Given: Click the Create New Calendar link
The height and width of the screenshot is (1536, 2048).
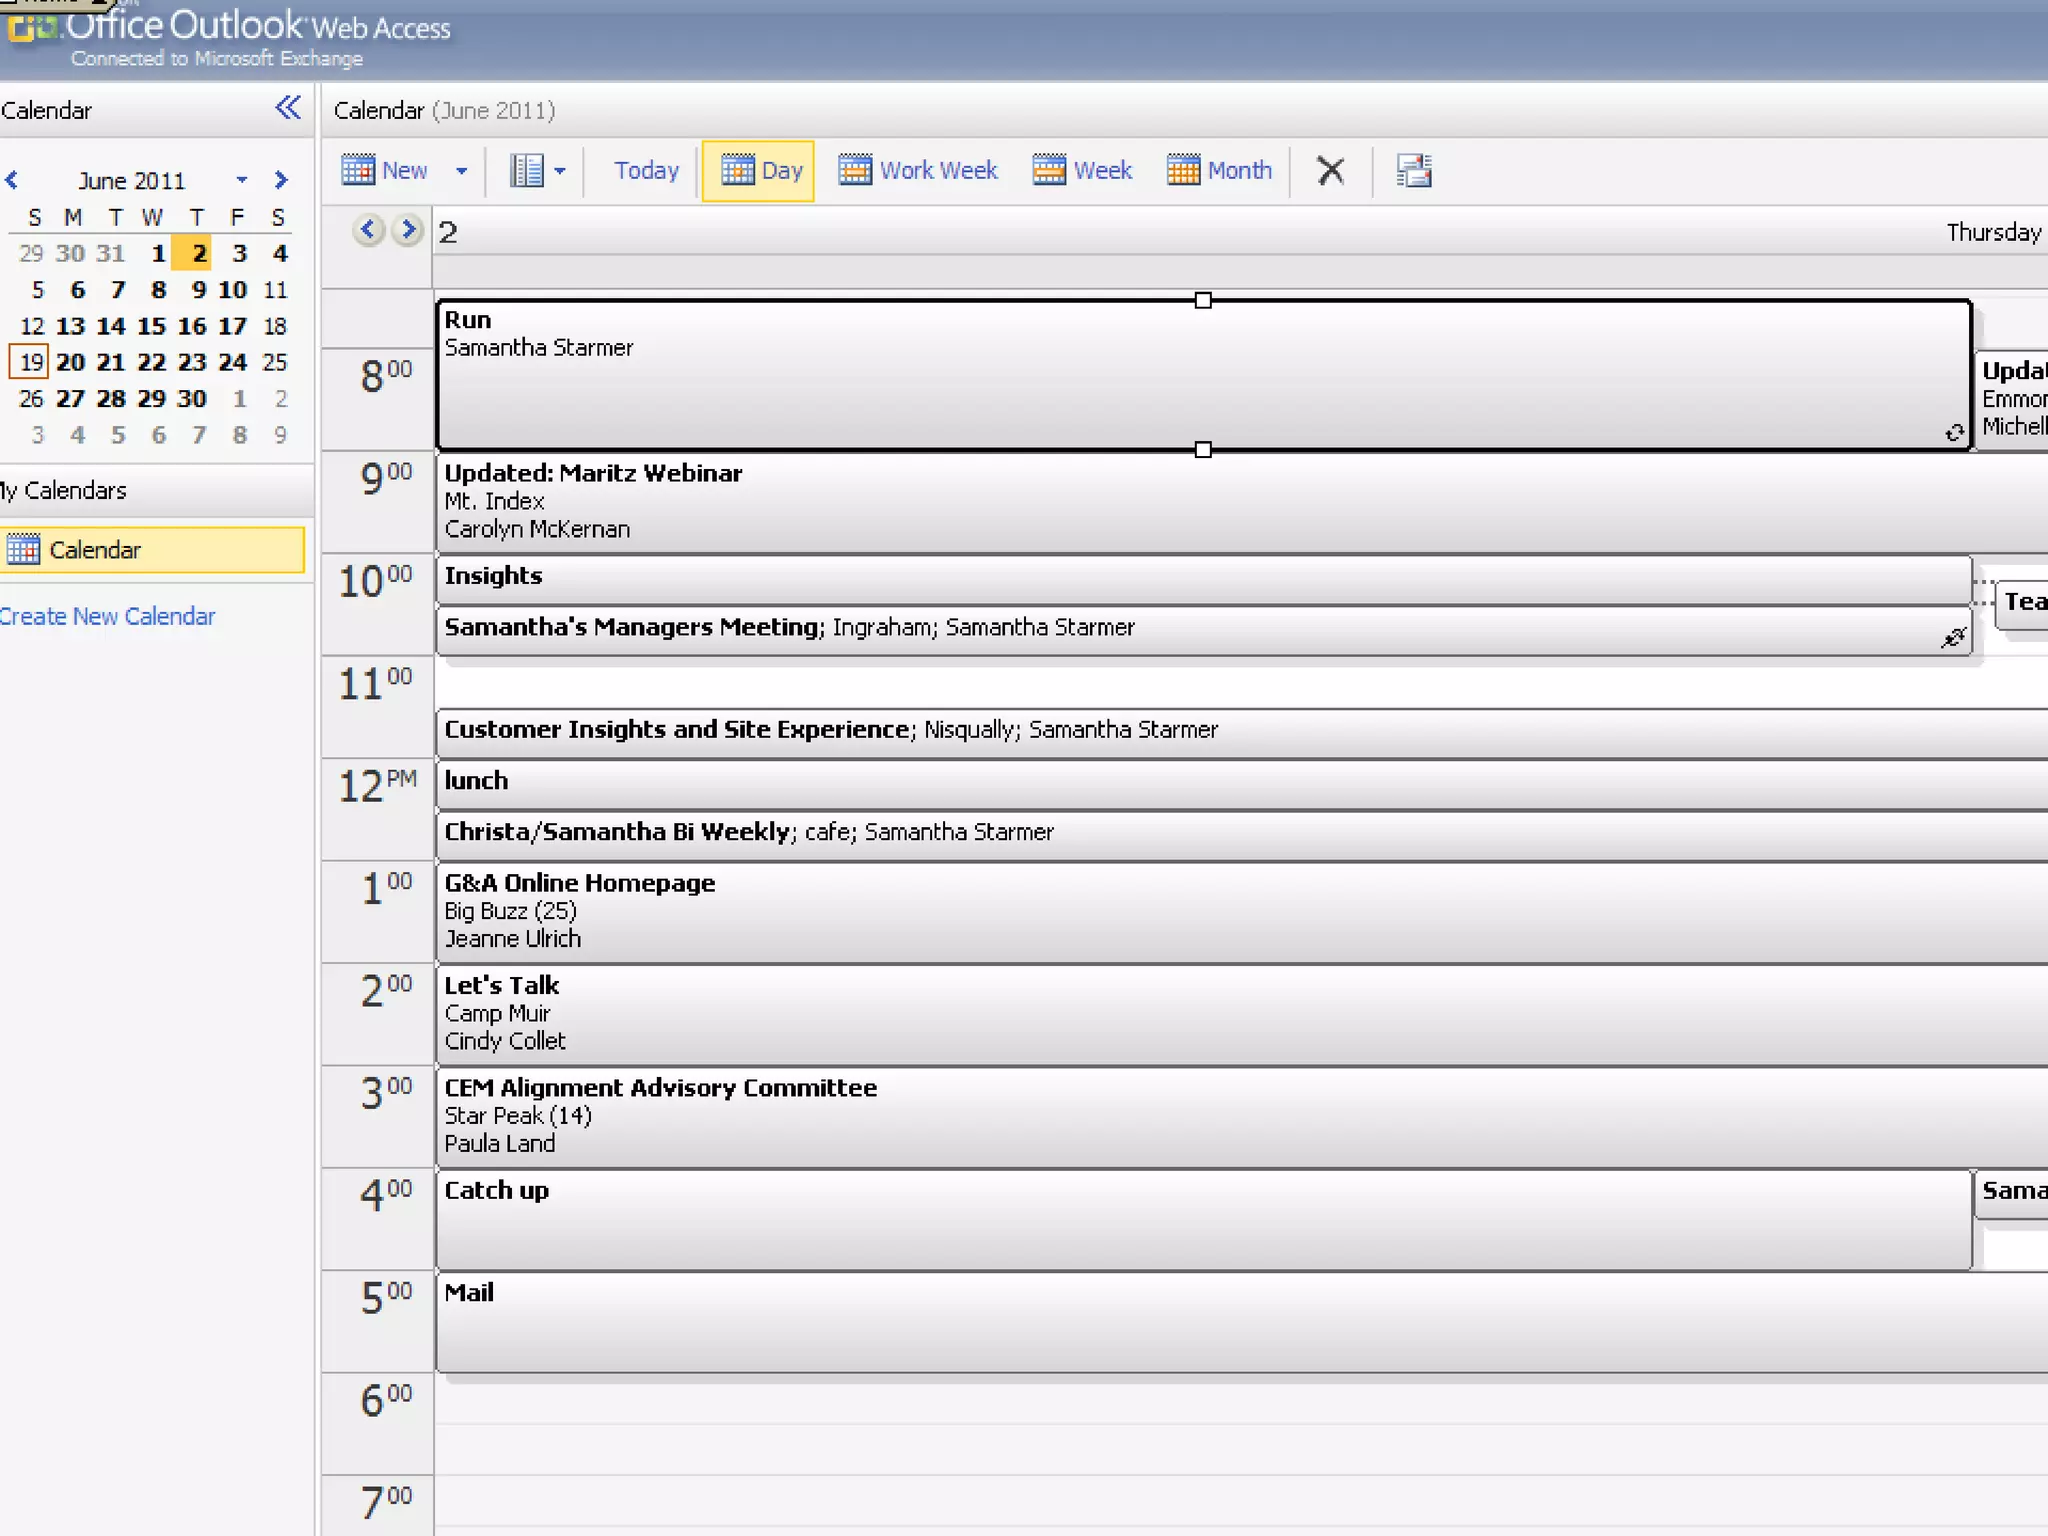Looking at the screenshot, I should tap(107, 617).
